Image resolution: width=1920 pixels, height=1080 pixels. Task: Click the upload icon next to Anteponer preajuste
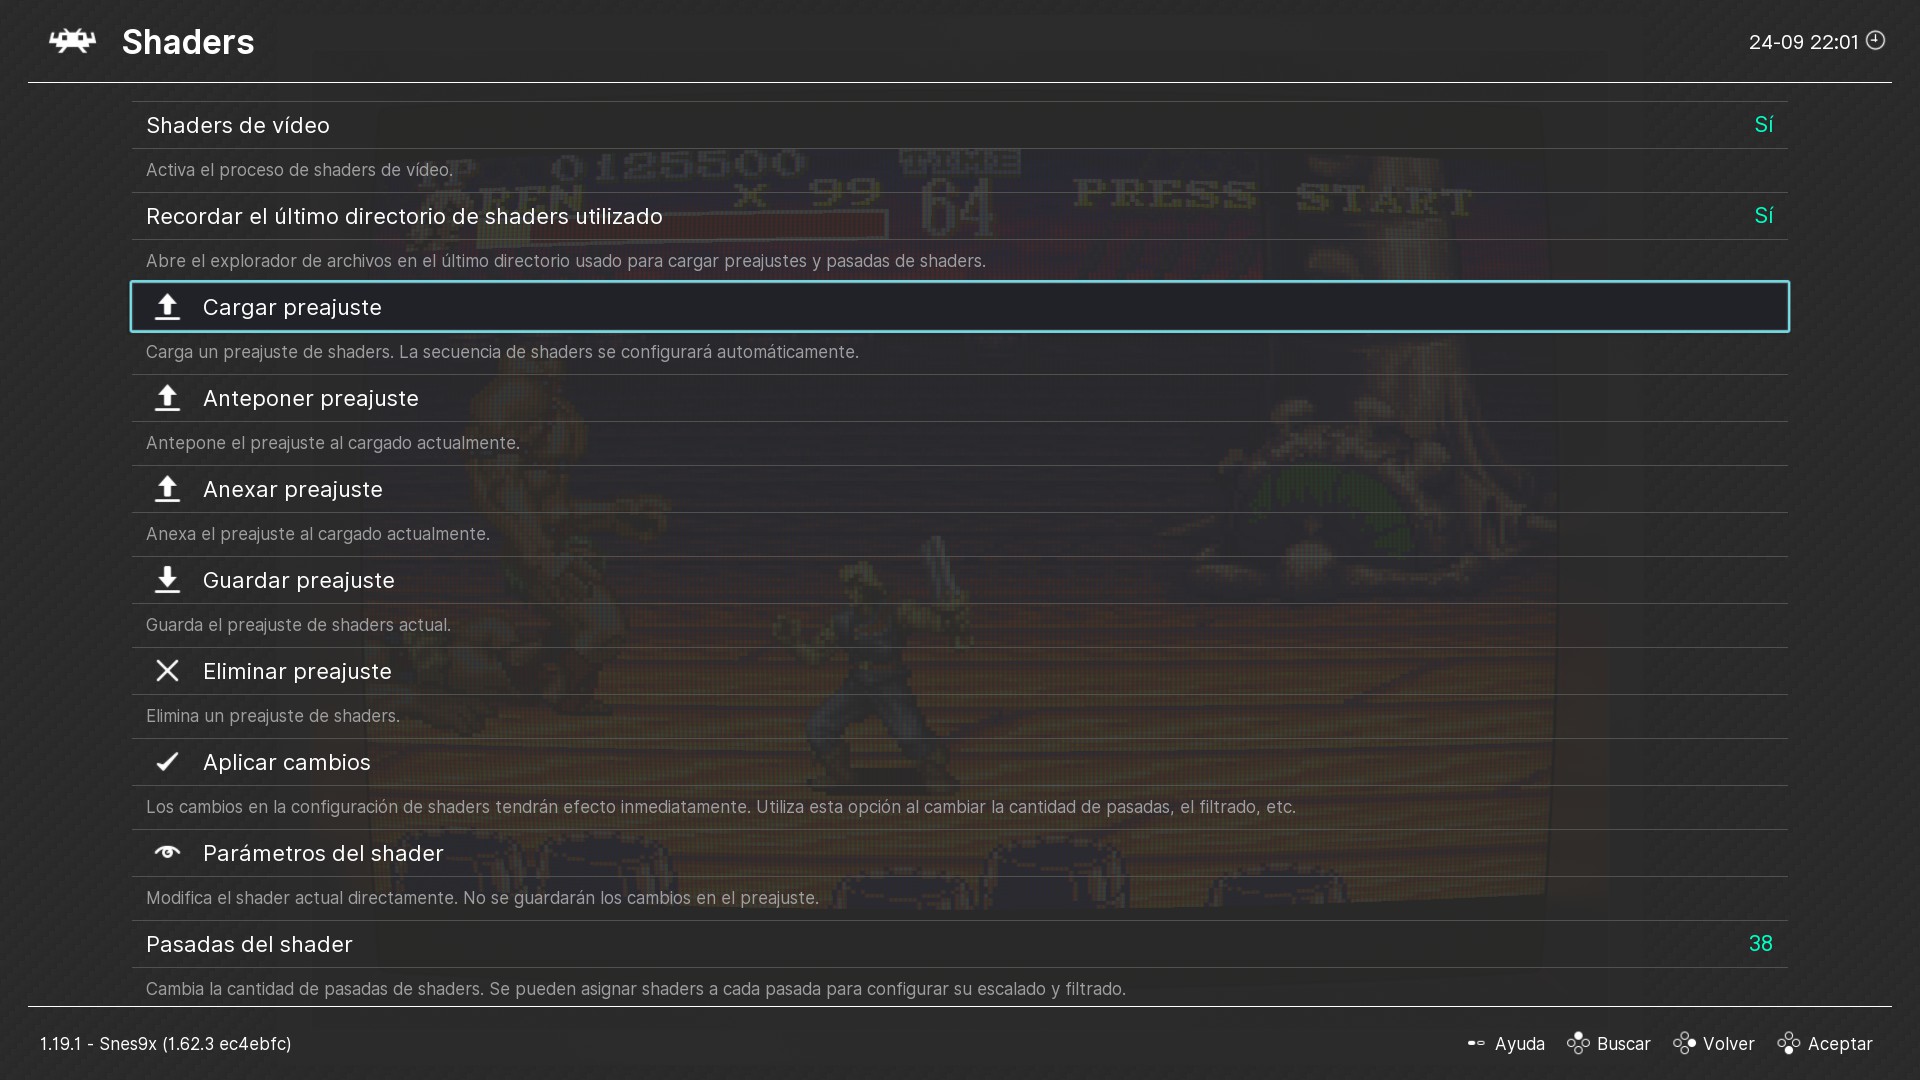[167, 398]
